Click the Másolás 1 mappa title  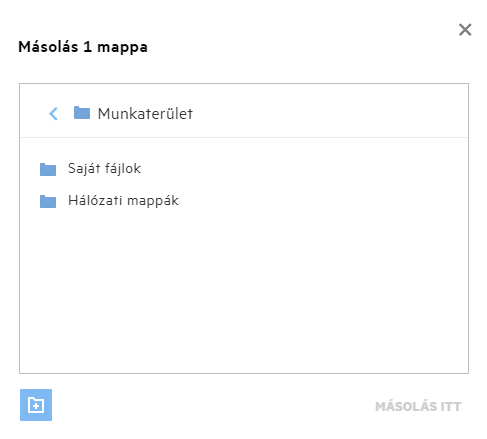pos(83,47)
